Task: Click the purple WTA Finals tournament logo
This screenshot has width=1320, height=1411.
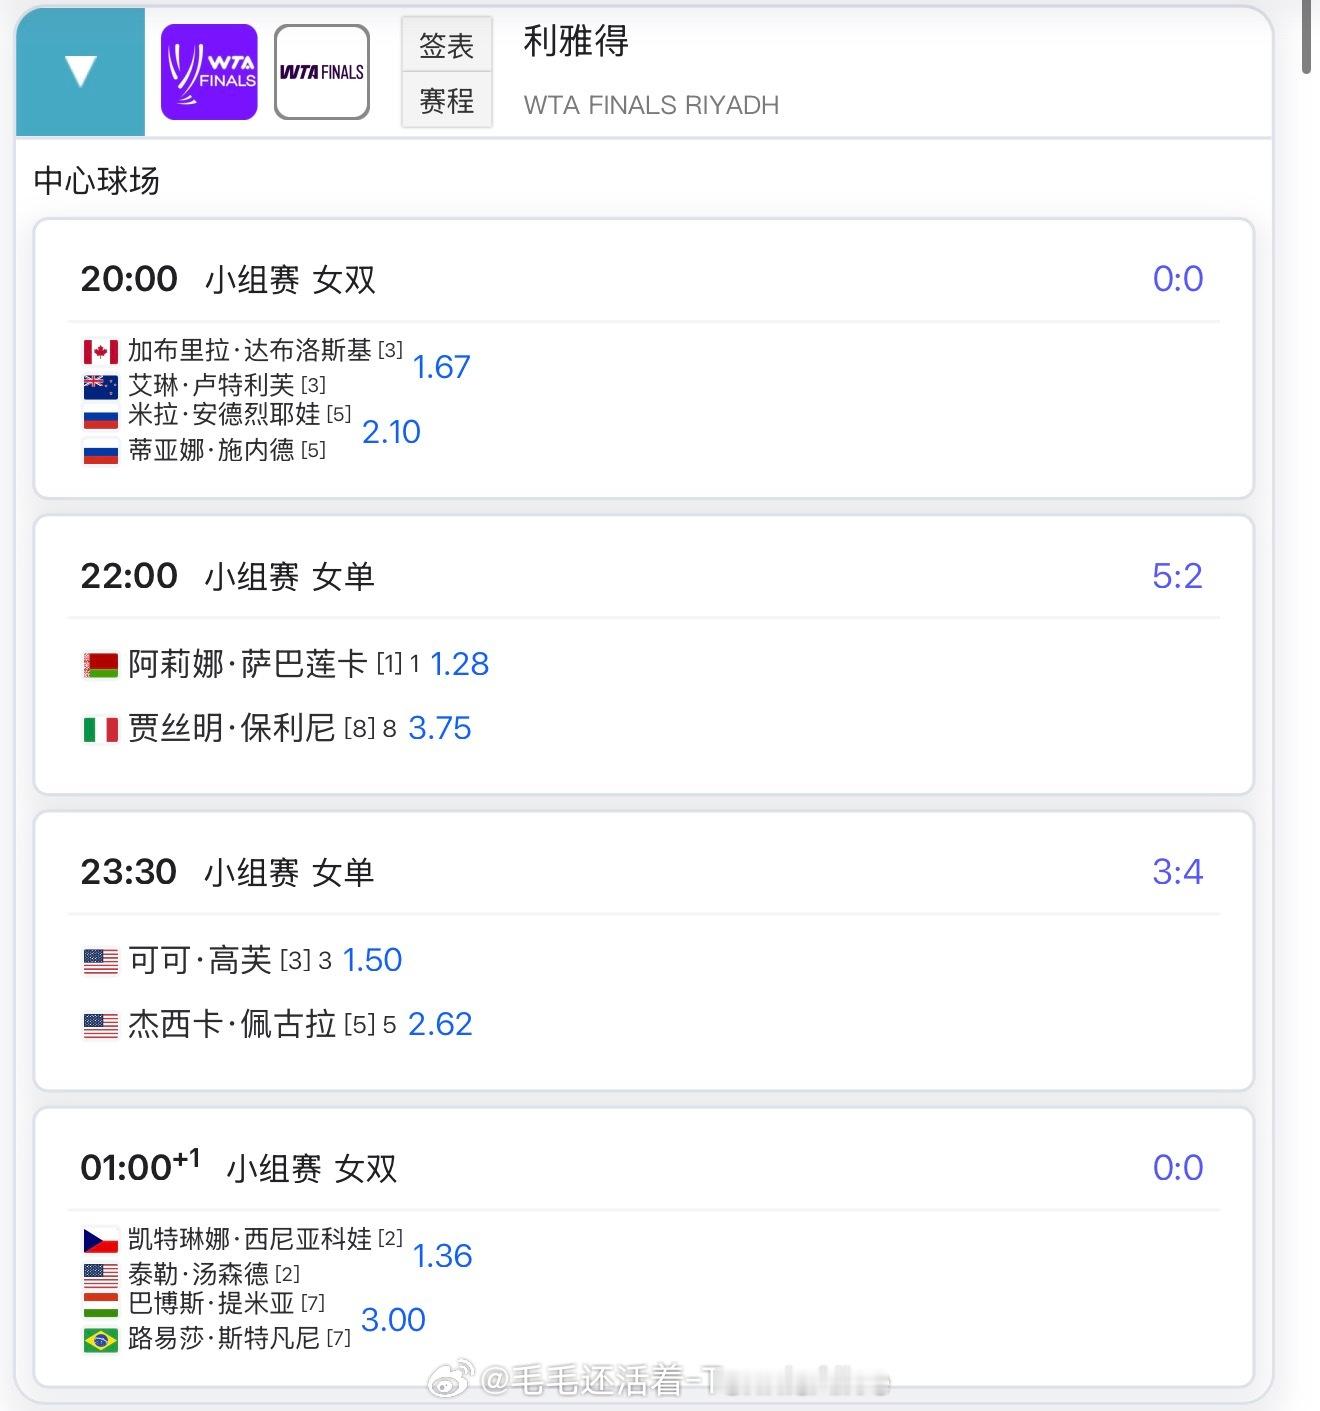Action: pyautogui.click(x=208, y=69)
